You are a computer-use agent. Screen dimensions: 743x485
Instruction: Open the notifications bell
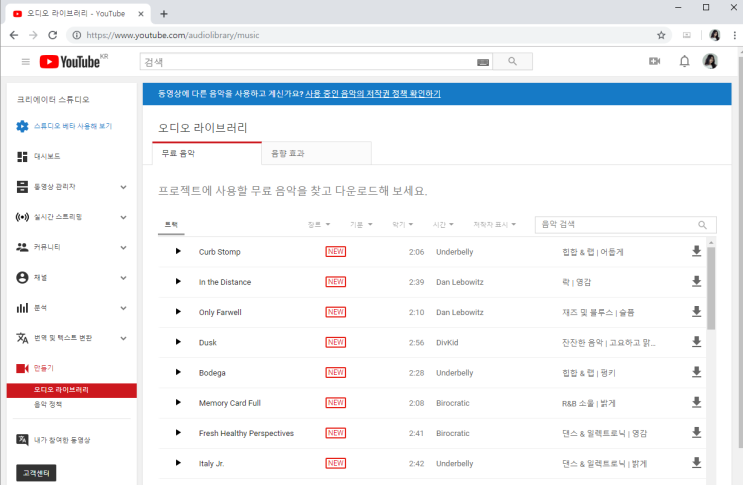[684, 61]
